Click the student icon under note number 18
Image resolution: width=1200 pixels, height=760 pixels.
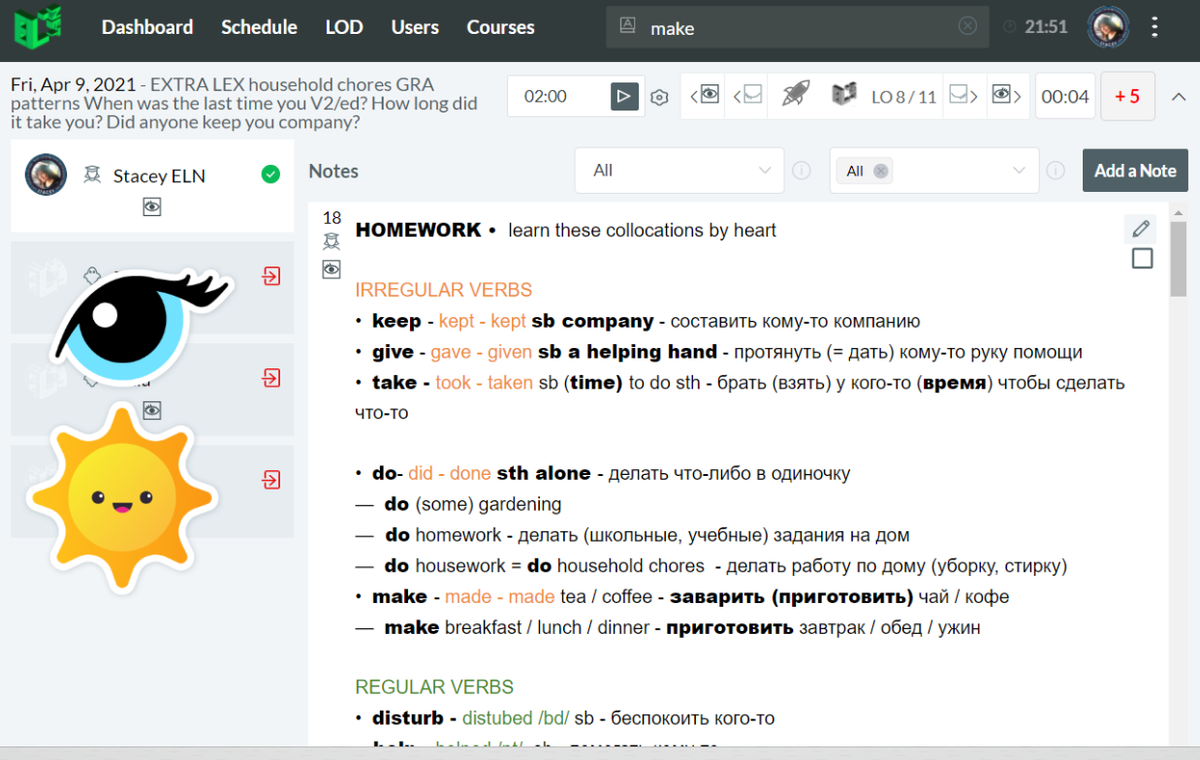[x=332, y=241]
